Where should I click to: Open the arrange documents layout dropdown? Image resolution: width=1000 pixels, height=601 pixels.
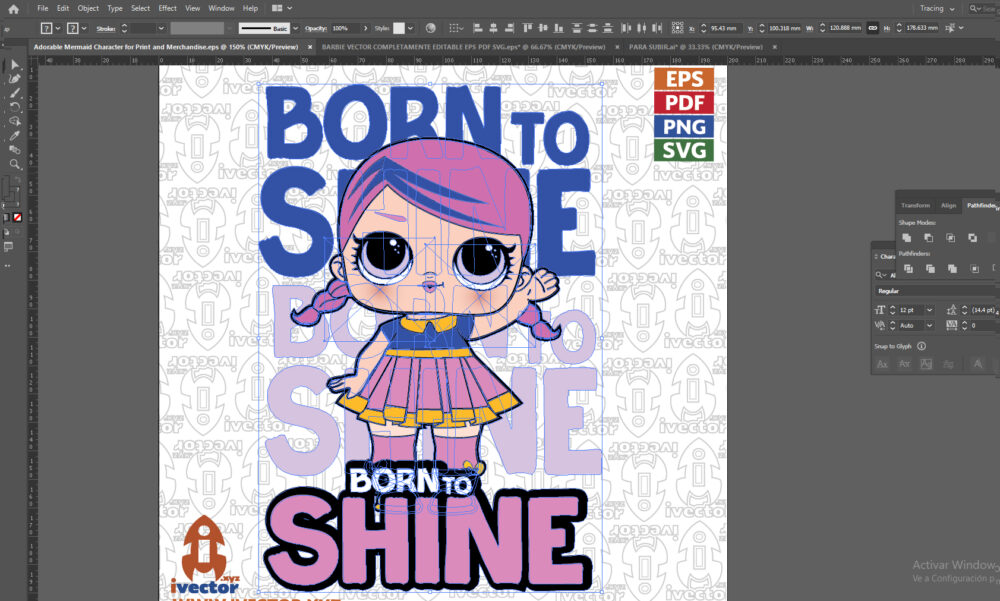(282, 8)
